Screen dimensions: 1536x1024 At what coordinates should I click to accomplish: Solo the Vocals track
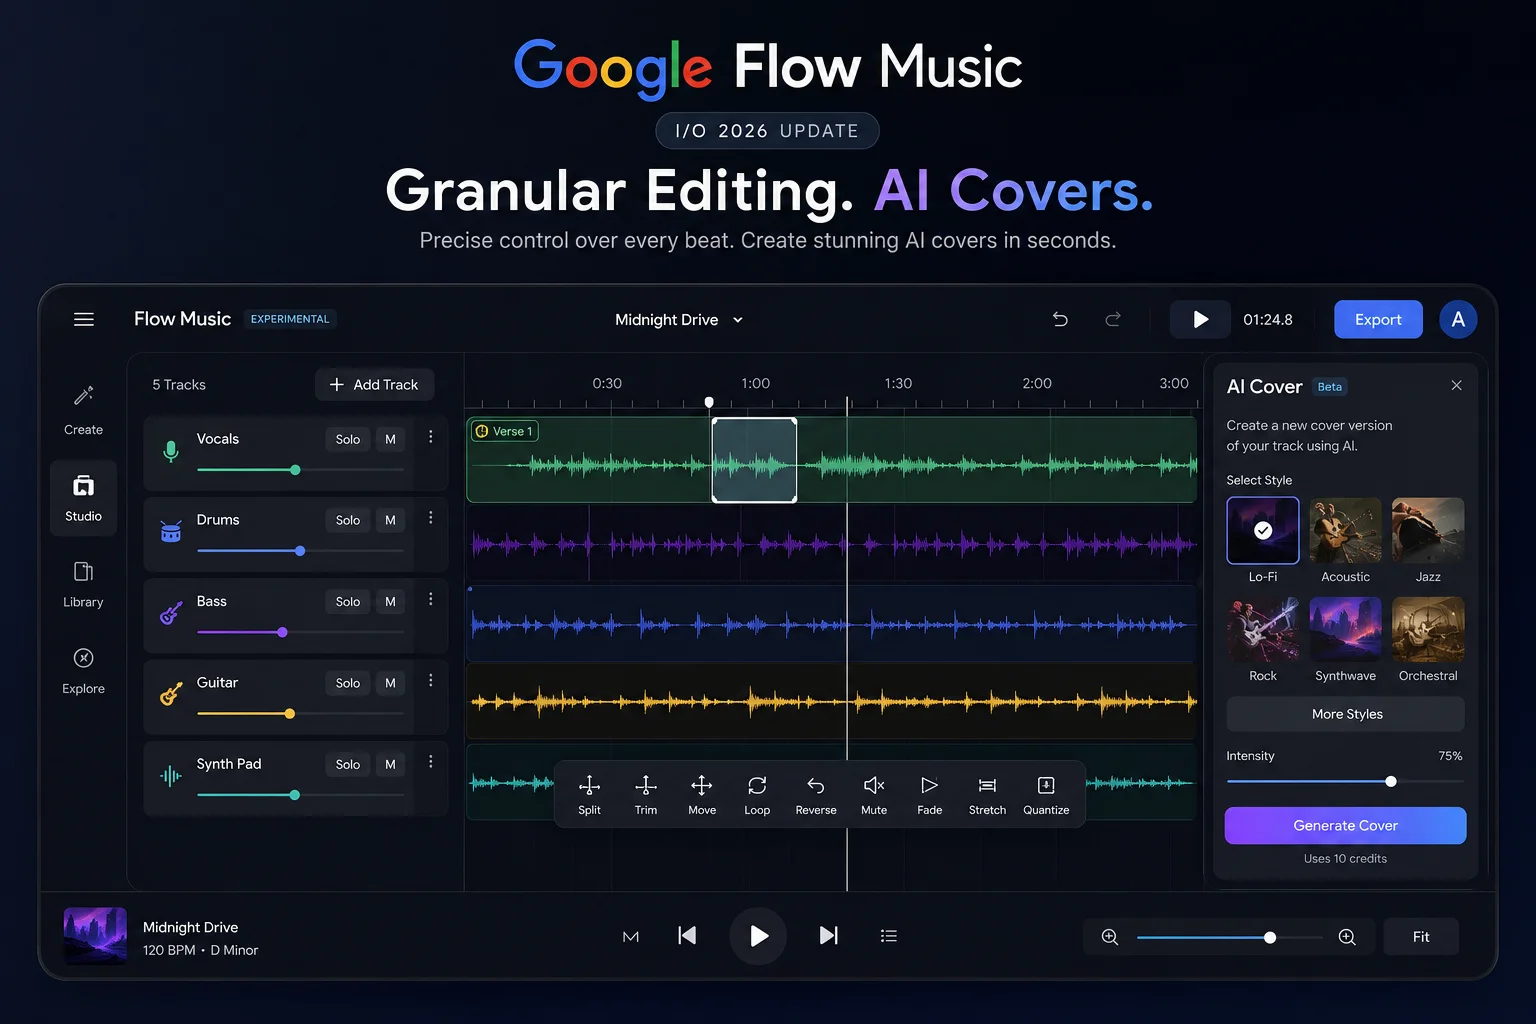coord(348,439)
